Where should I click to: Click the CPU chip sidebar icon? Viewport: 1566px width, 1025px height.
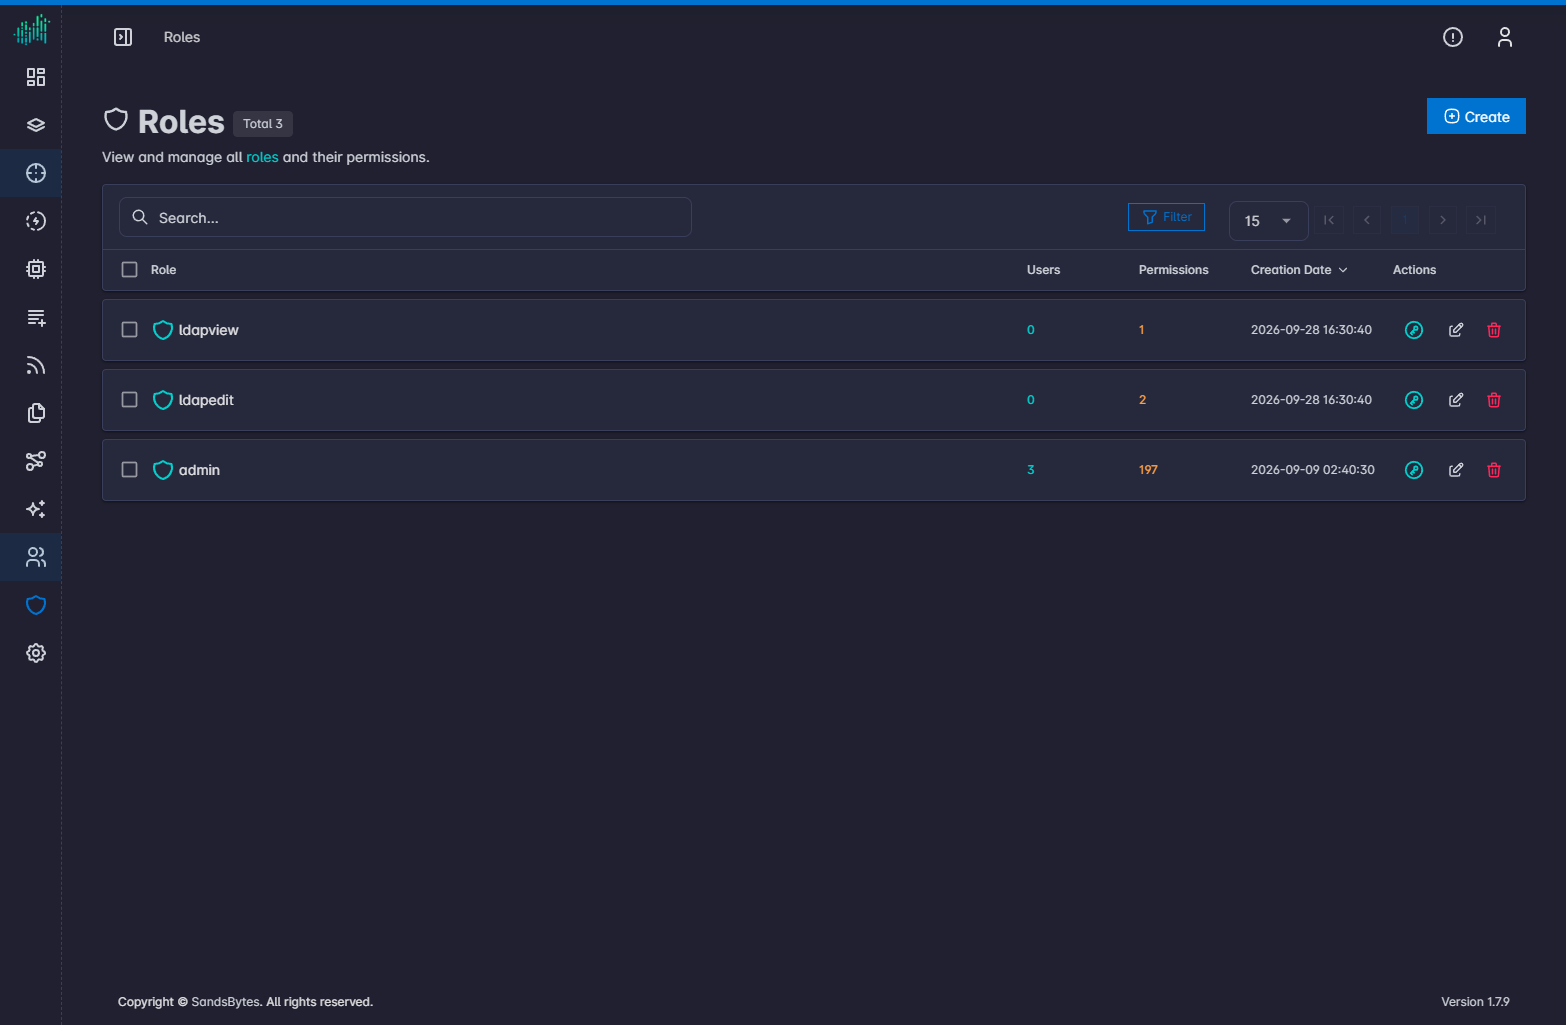[36, 269]
